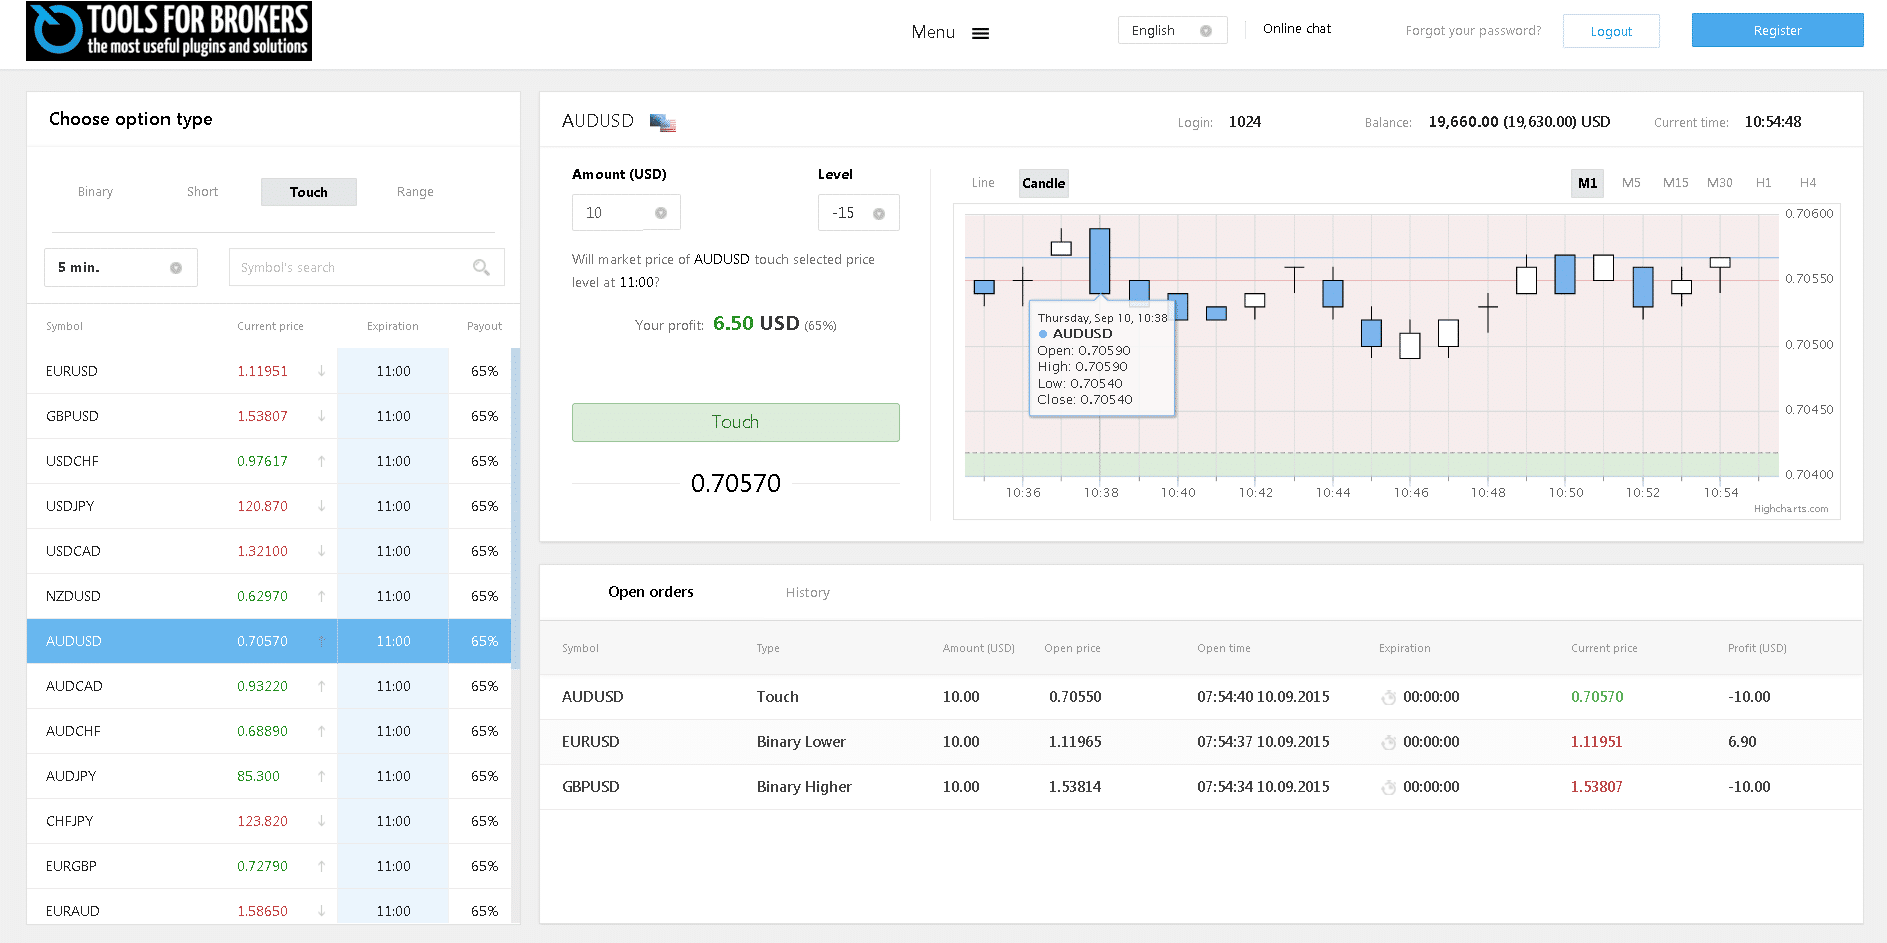Switch chart to Candle view
Image resolution: width=1887 pixels, height=943 pixels.
[1043, 183]
